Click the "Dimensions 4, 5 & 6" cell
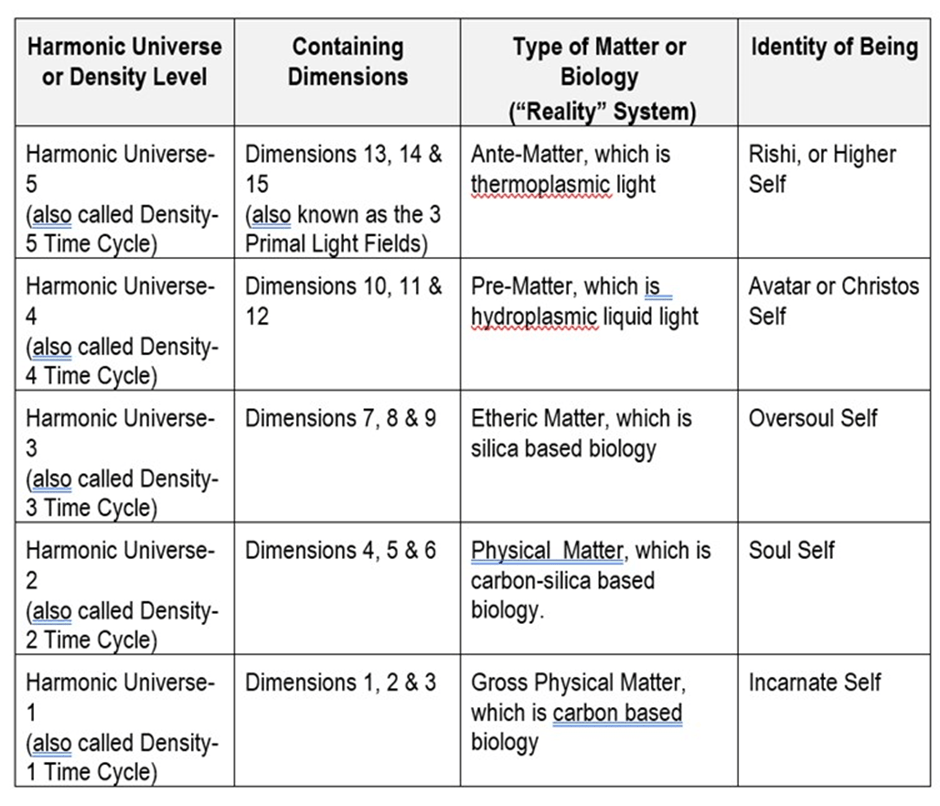The image size is (940, 806). (341, 551)
